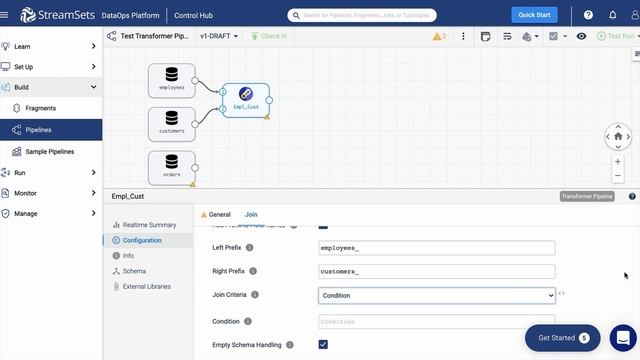Click the Empty Schema Handling info icon
The height and width of the screenshot is (360, 640).
pyautogui.click(x=290, y=345)
